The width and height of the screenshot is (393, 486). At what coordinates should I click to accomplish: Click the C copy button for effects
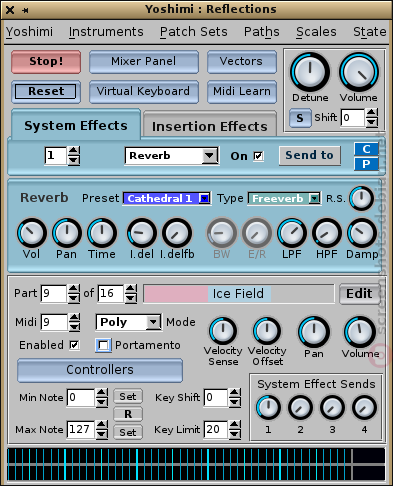tap(366, 149)
